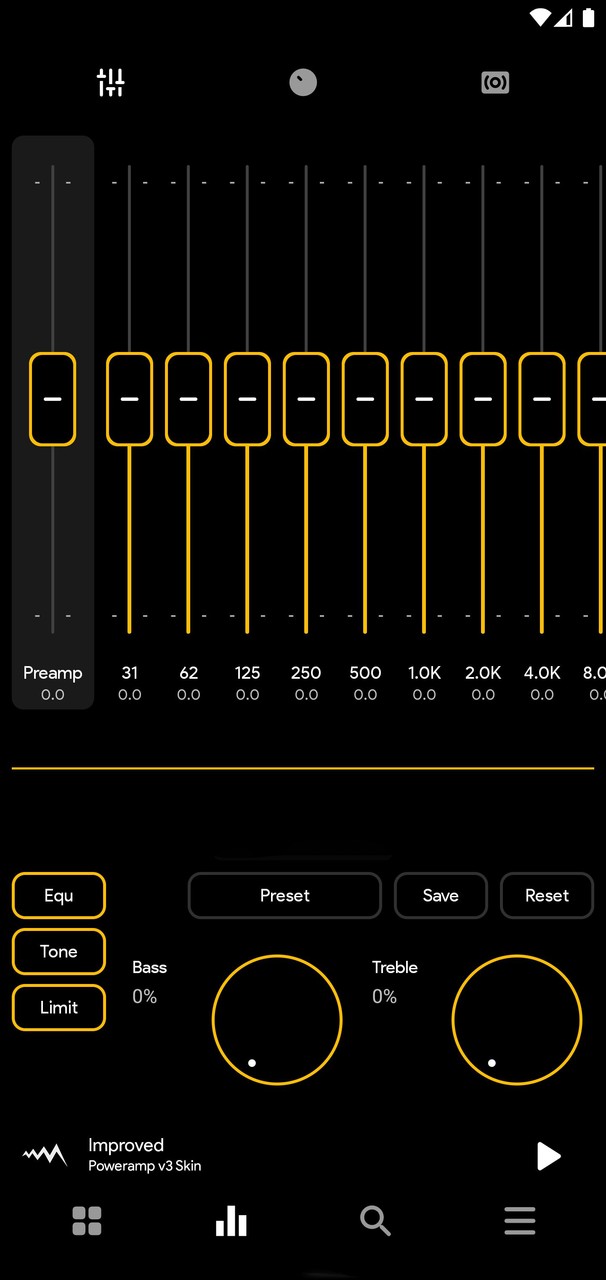Open the library grid icon
606x1280 pixels.
[x=87, y=1221]
